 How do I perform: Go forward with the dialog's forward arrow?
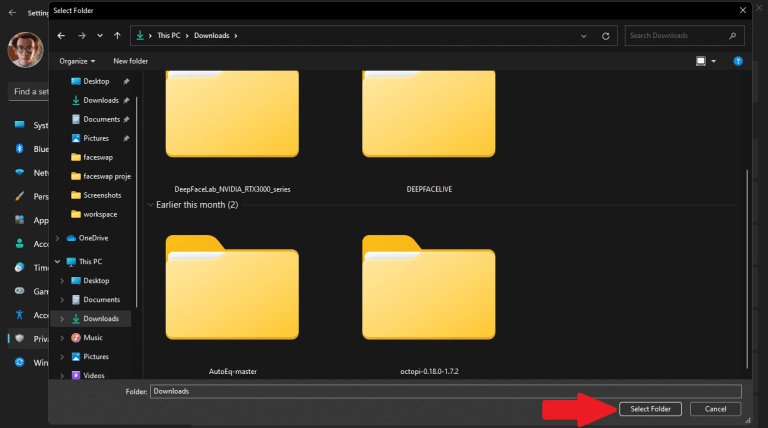pyautogui.click(x=82, y=36)
